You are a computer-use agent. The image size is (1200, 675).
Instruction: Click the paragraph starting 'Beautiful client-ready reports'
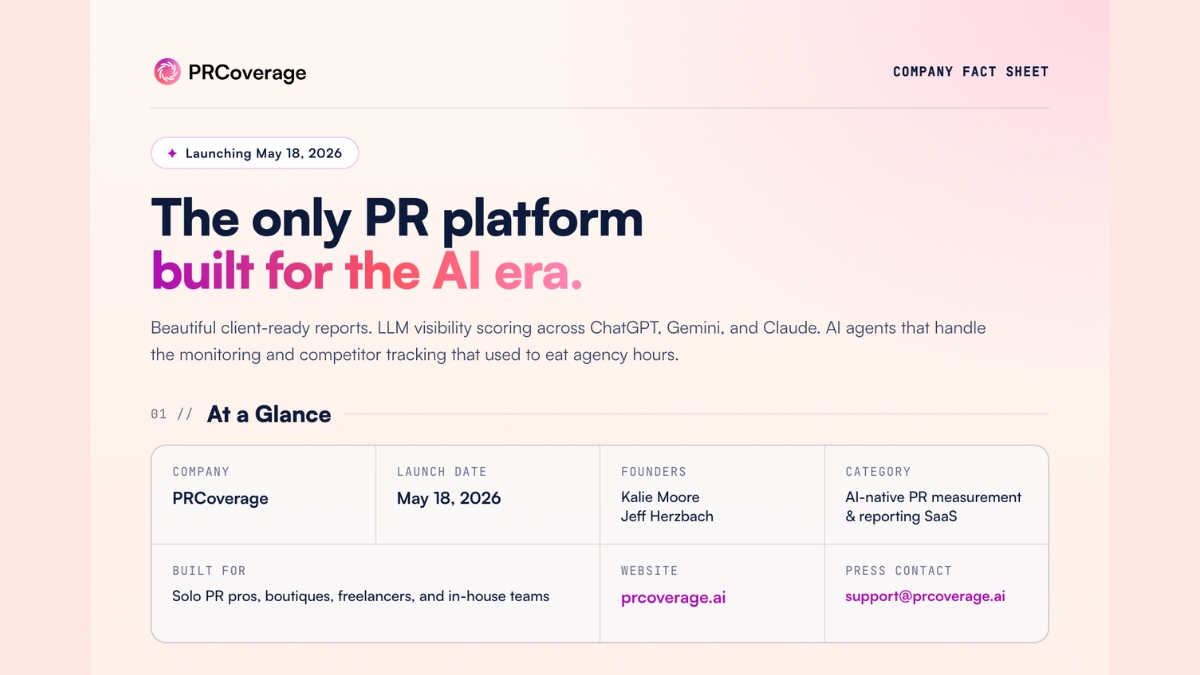569,341
